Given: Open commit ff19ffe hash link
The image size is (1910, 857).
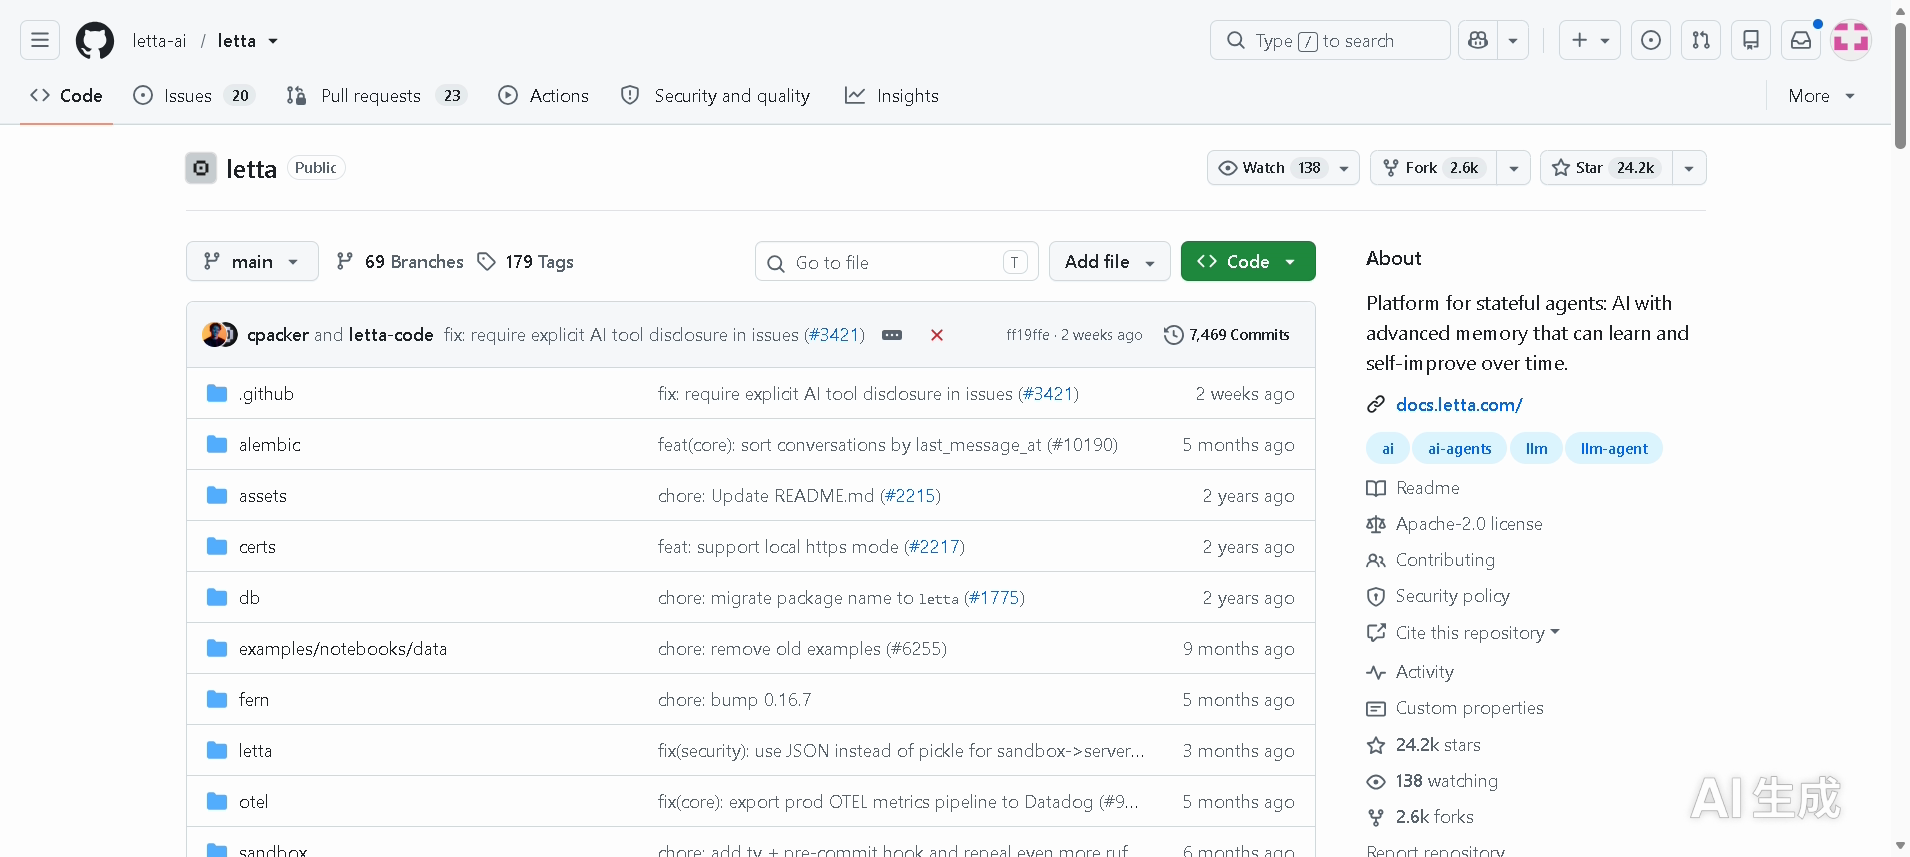Looking at the screenshot, I should click(1028, 335).
